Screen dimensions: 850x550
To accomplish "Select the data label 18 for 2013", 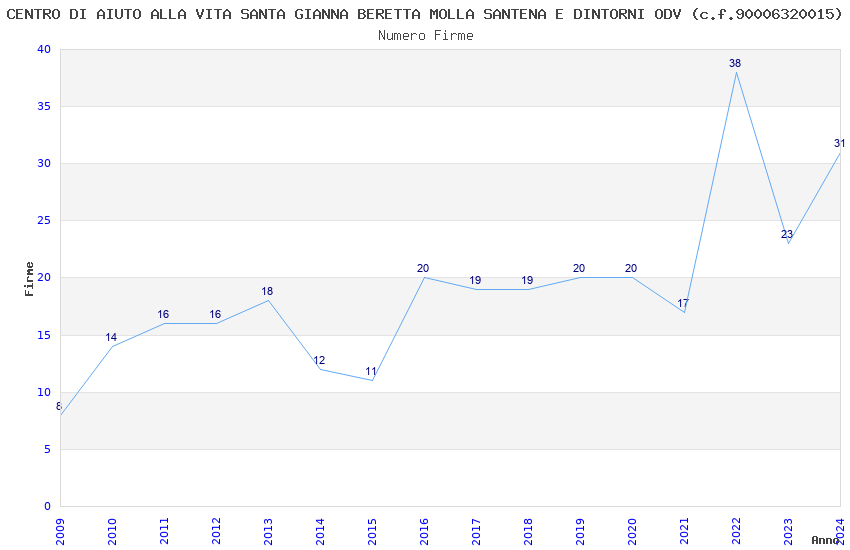I will click(267, 292).
